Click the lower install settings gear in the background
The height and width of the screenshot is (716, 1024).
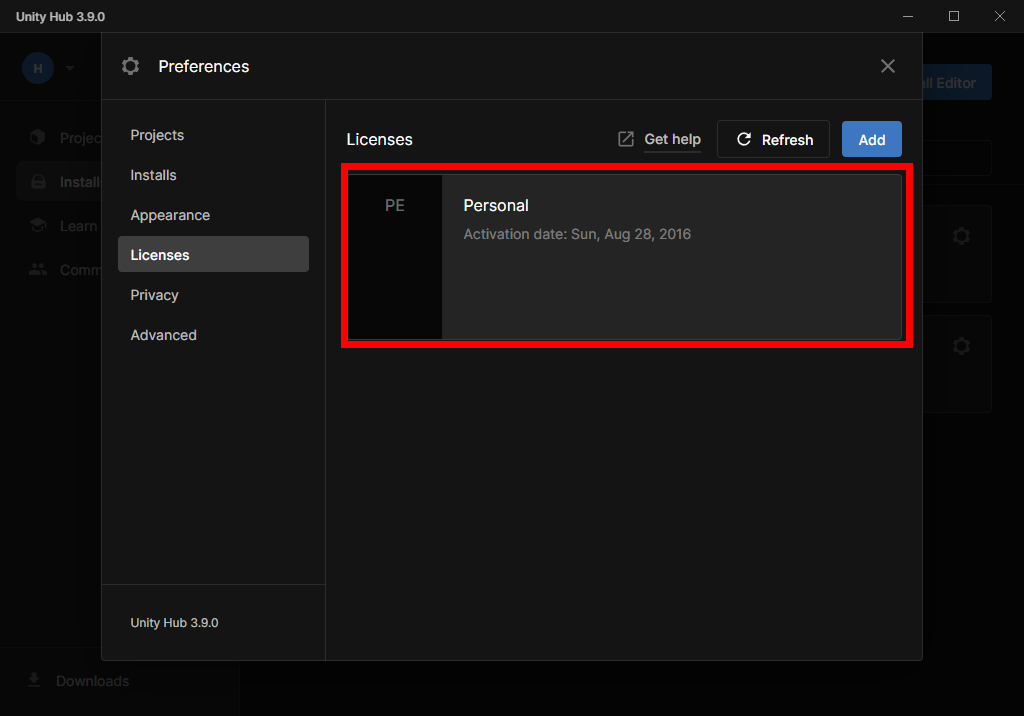(x=961, y=346)
